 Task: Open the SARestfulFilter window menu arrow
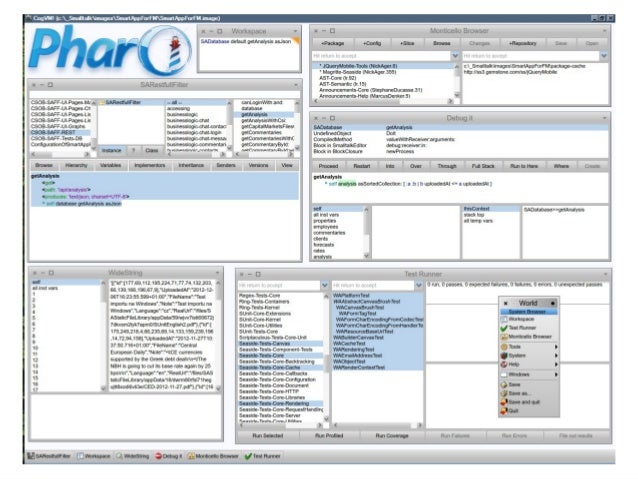pos(296,85)
